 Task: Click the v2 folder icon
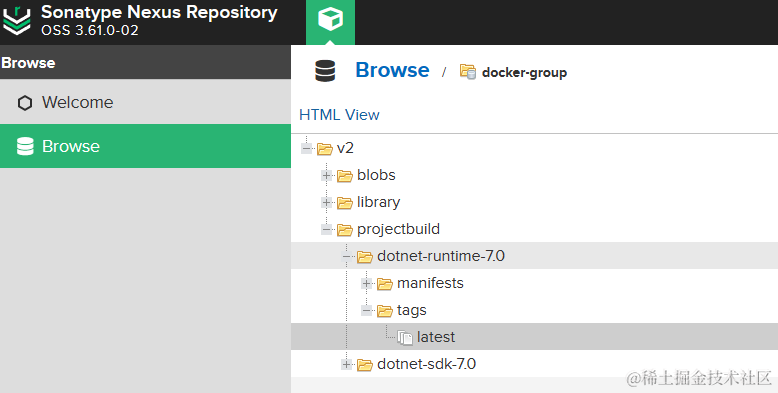coord(324,148)
